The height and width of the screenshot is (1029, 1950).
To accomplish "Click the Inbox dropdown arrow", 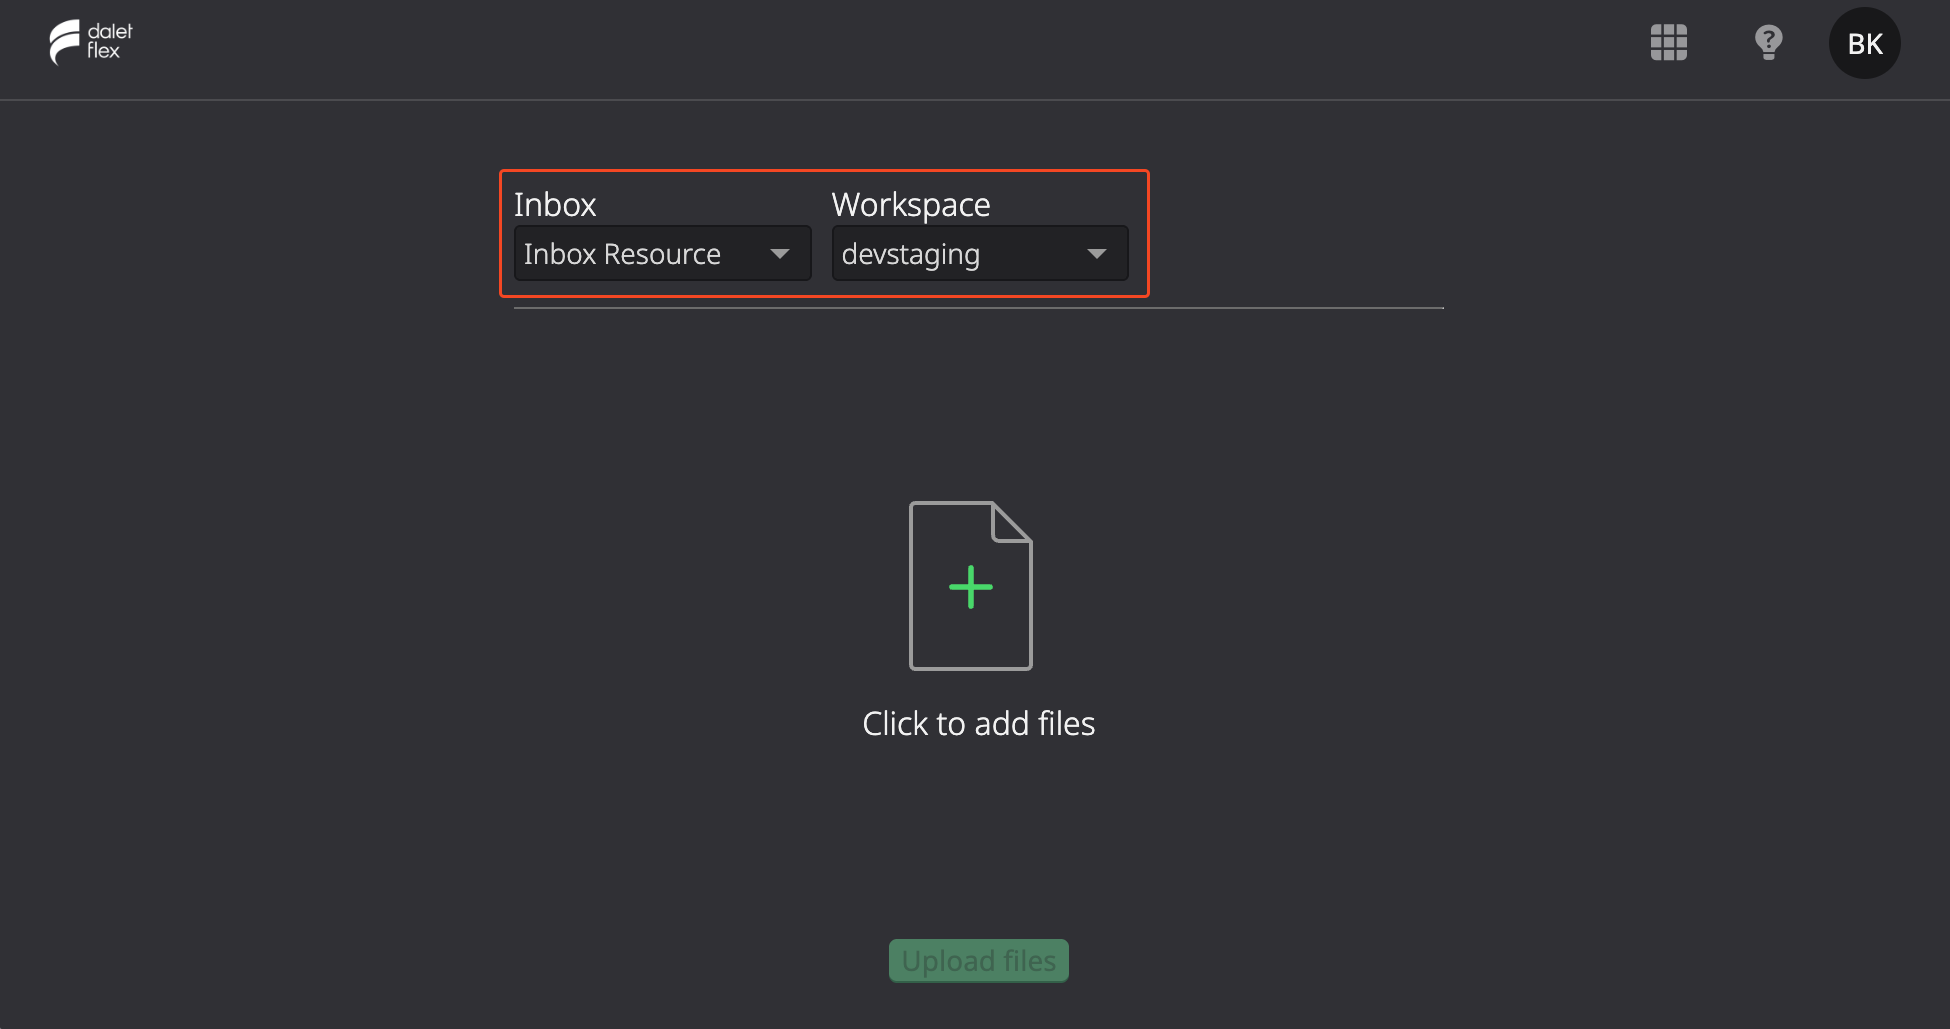I will click(780, 254).
